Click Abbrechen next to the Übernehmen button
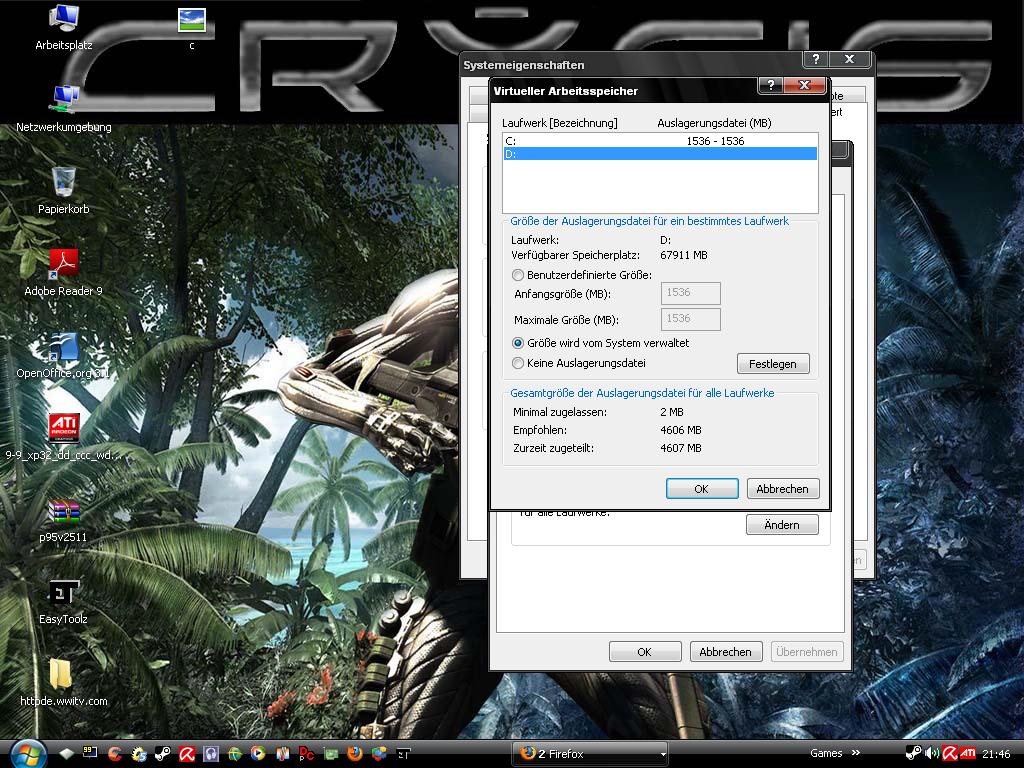The height and width of the screenshot is (768, 1024). tap(726, 652)
